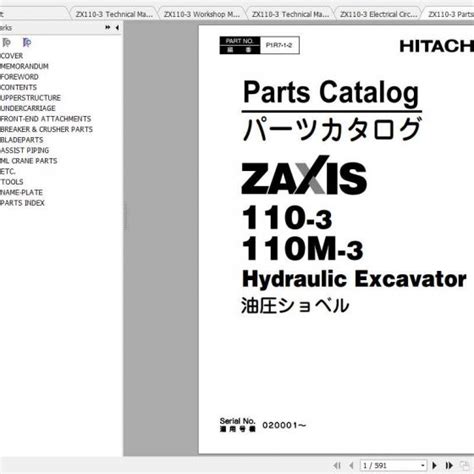Click the Parts Catalog title text
Screen dimensions: 474x474
(331, 92)
